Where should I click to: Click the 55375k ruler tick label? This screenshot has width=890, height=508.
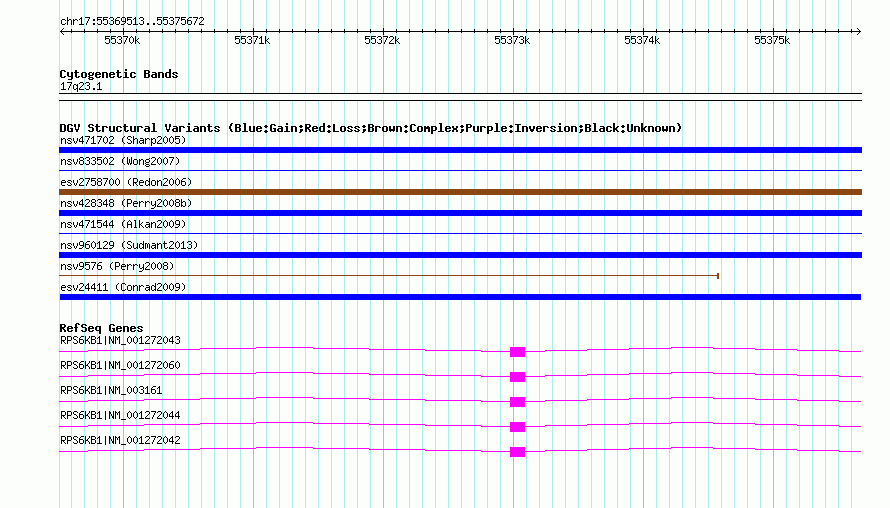click(x=772, y=40)
